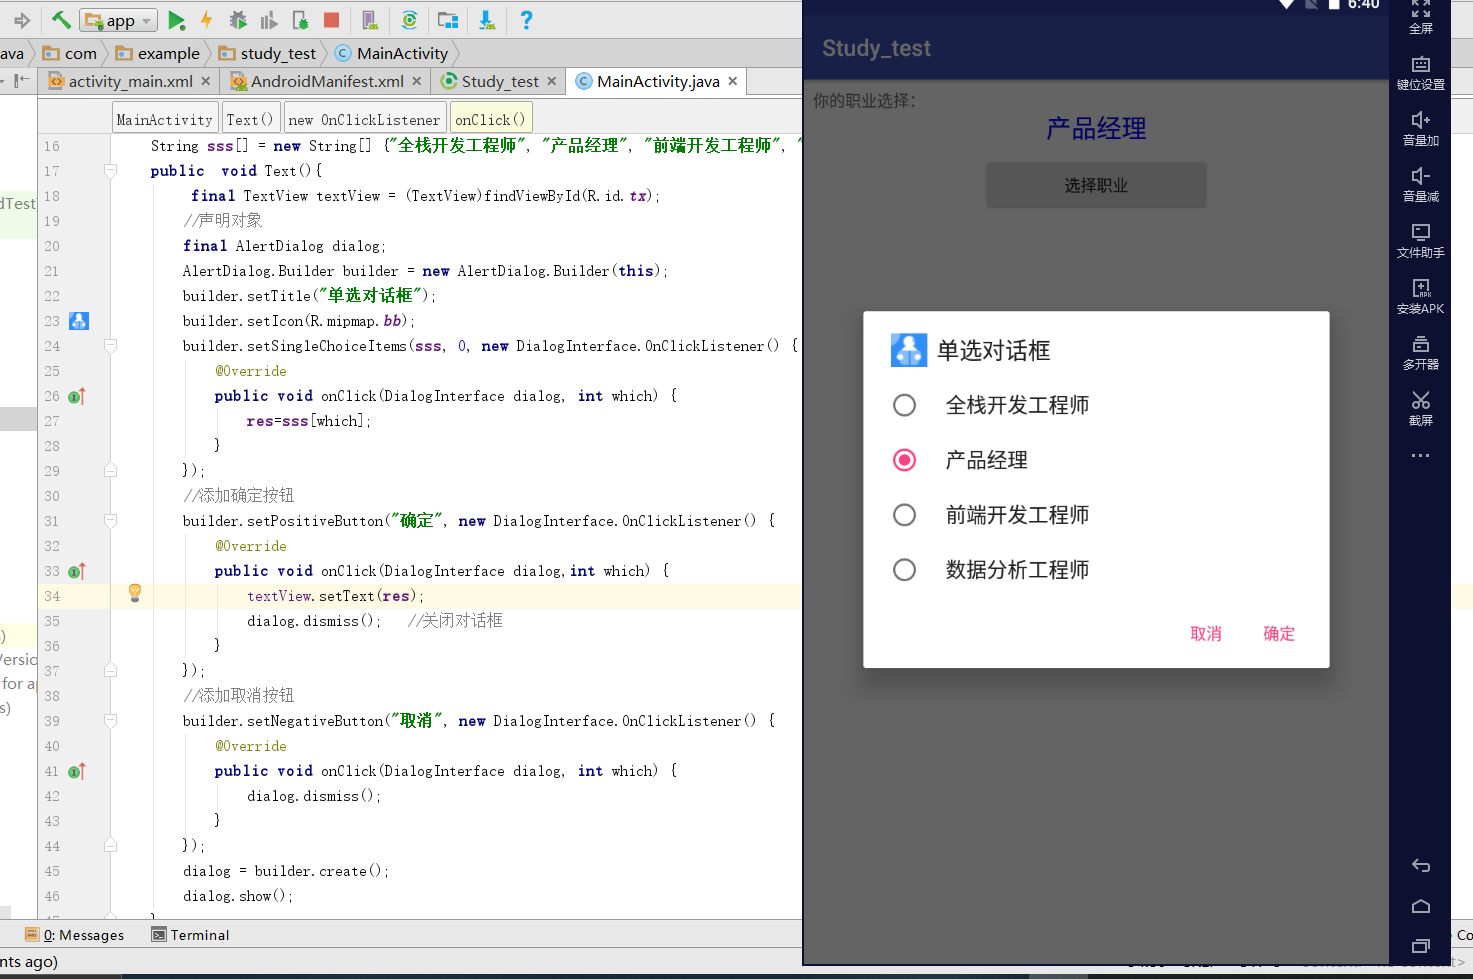Collapse the Text() method at line 17
Image resolution: width=1473 pixels, height=979 pixels.
click(x=111, y=171)
